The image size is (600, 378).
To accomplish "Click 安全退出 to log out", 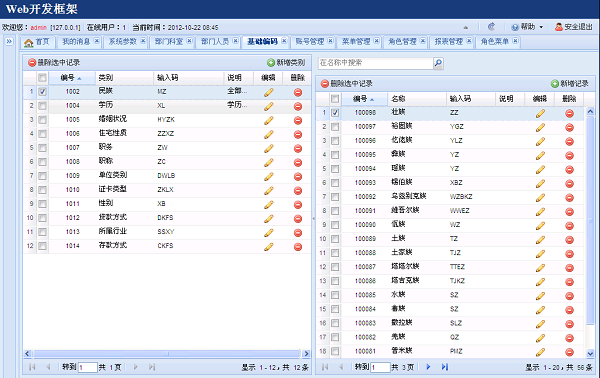I will coord(574,27).
